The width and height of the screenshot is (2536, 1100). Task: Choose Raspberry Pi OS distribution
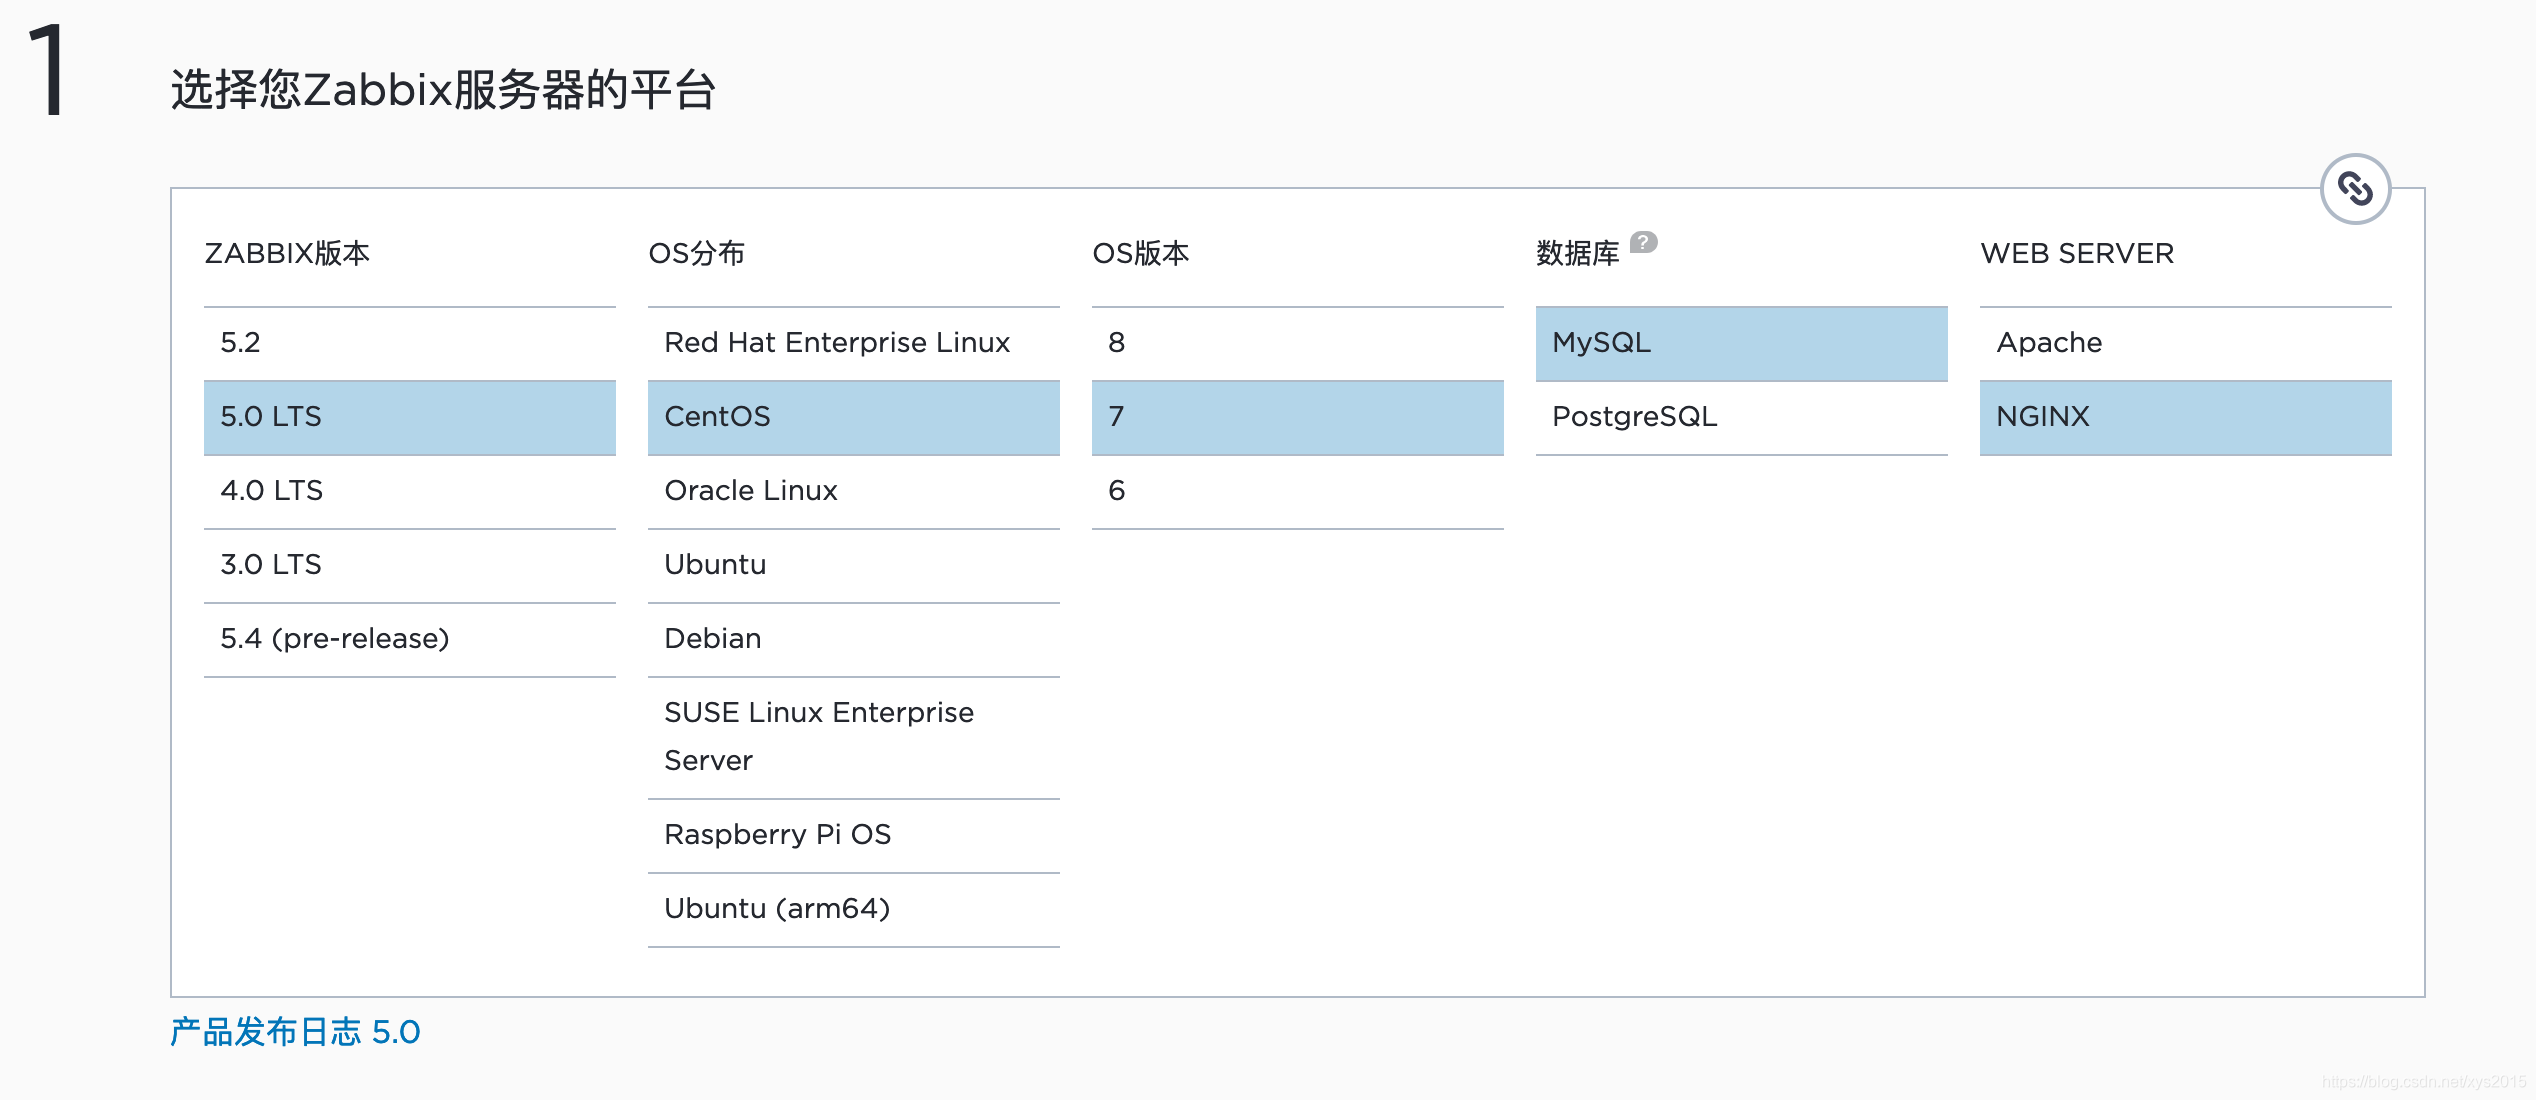coord(854,835)
